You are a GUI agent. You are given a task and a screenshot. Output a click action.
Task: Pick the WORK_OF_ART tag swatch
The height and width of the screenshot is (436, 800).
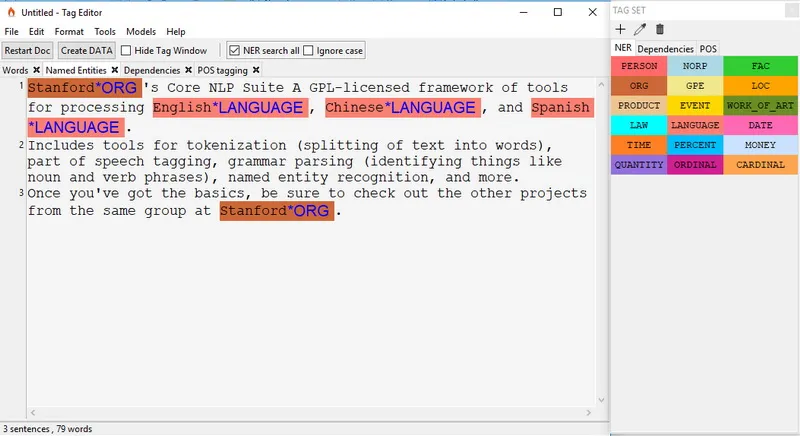760,106
